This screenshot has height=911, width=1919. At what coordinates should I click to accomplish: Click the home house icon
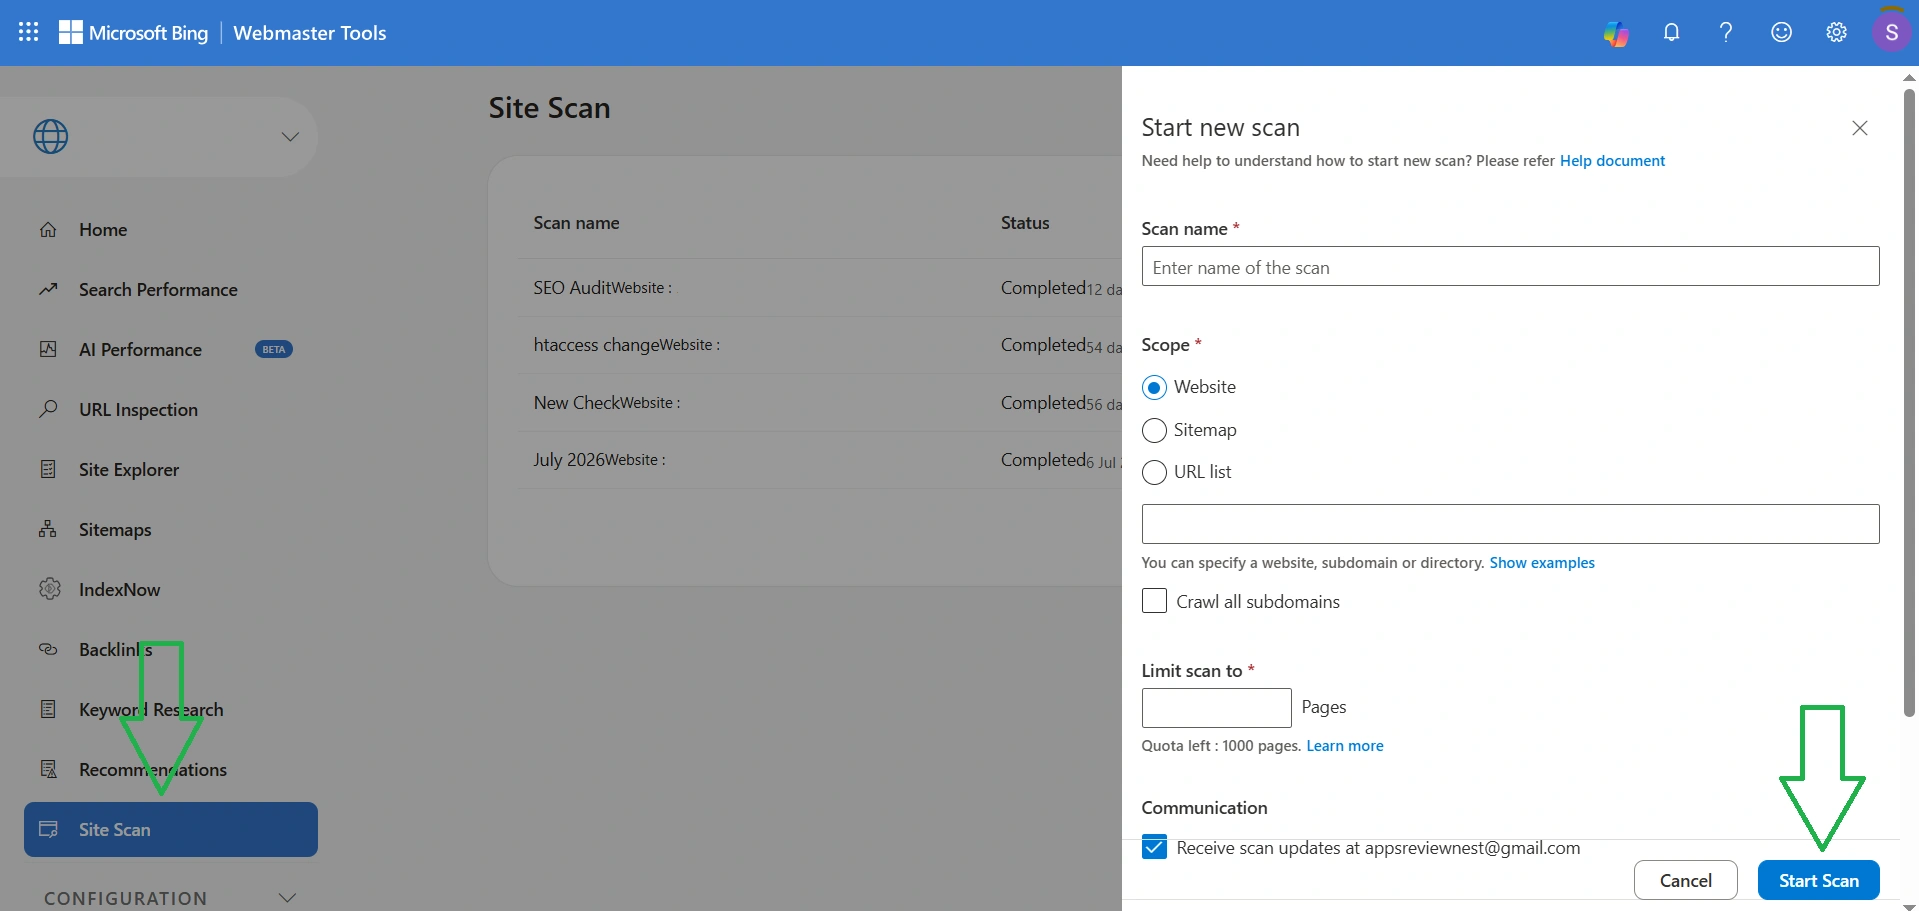(x=48, y=229)
